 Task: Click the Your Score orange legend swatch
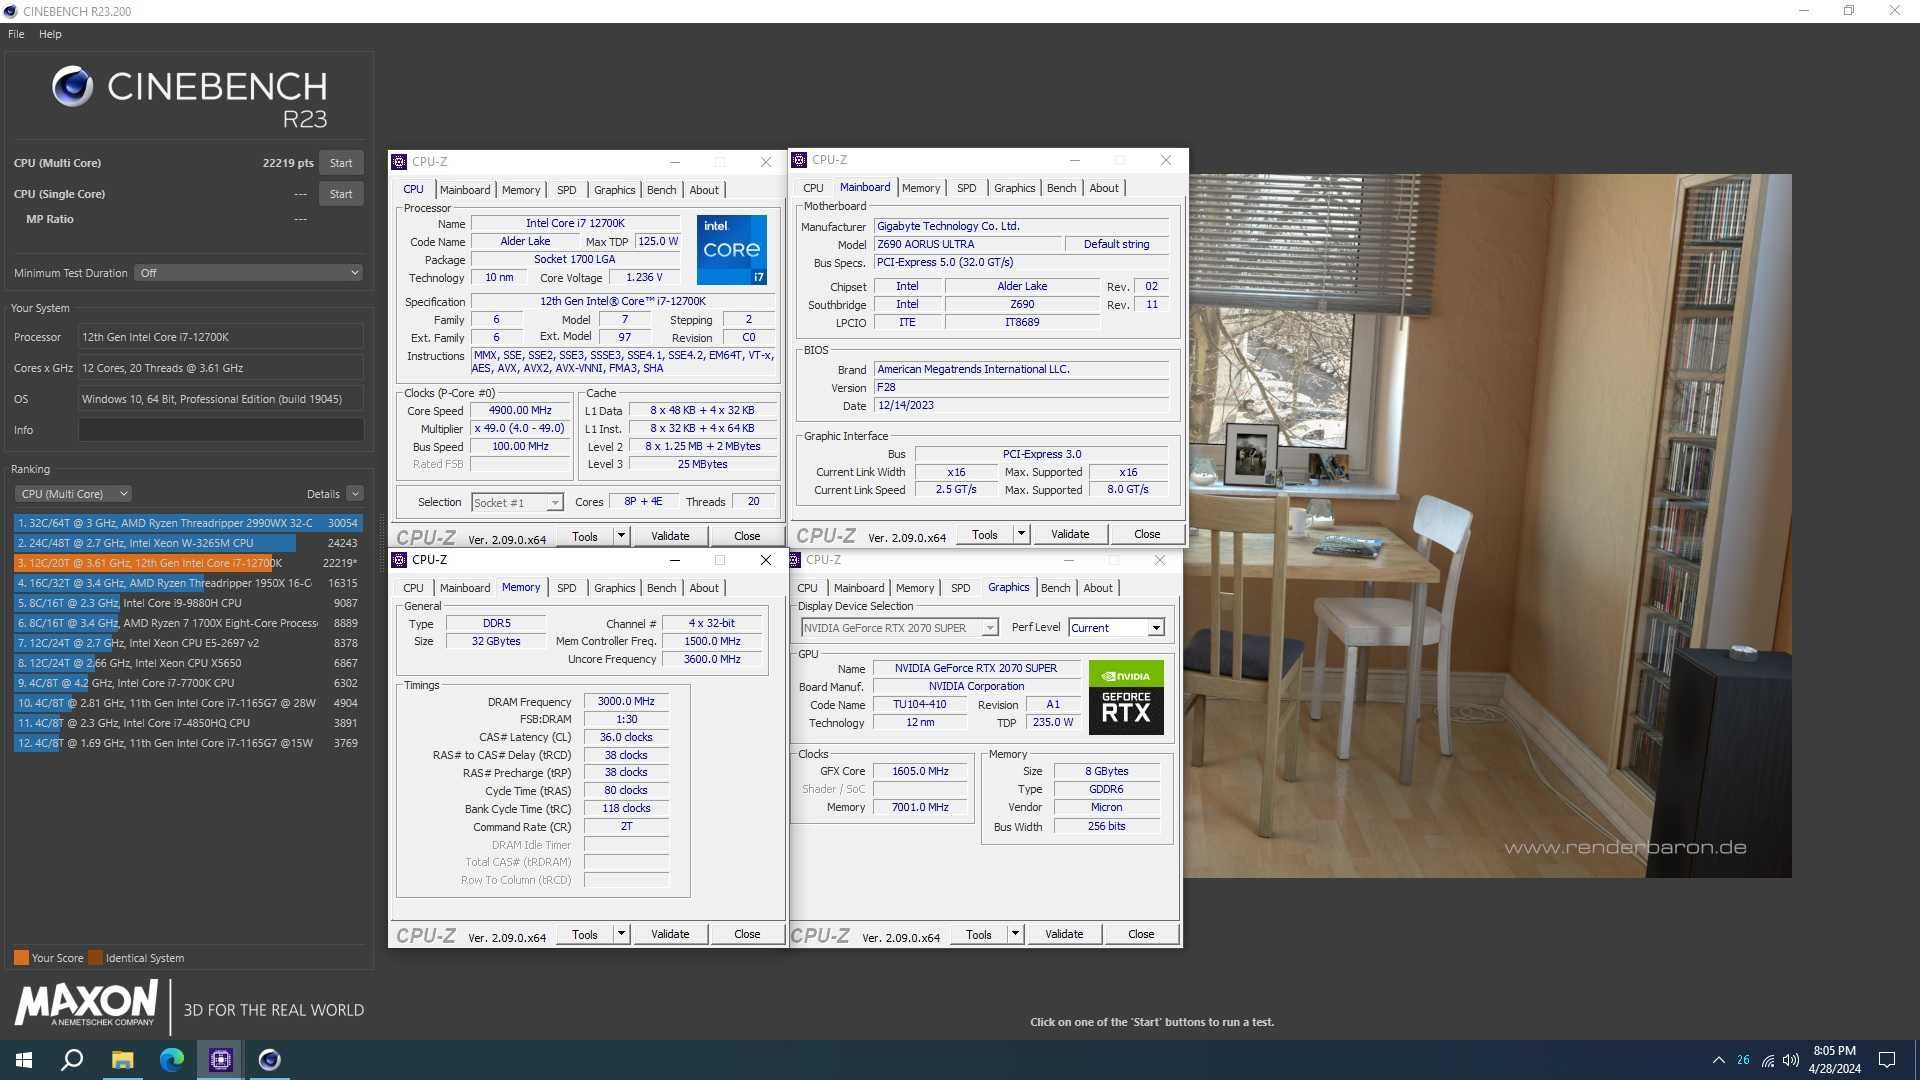(x=21, y=958)
